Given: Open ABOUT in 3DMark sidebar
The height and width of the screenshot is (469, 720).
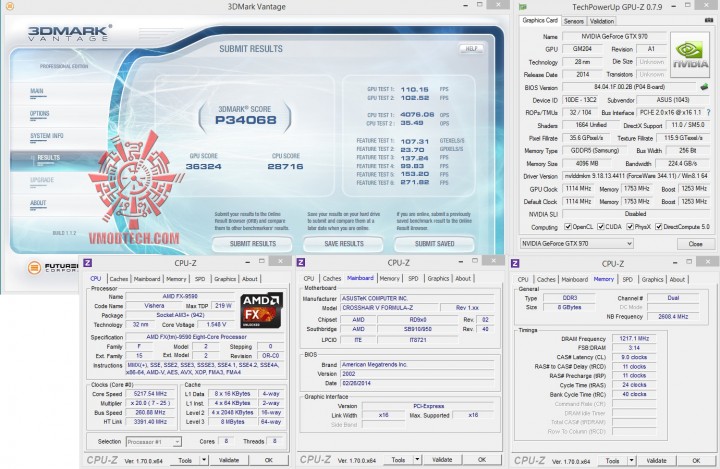Looking at the screenshot, I should tap(38, 203).
